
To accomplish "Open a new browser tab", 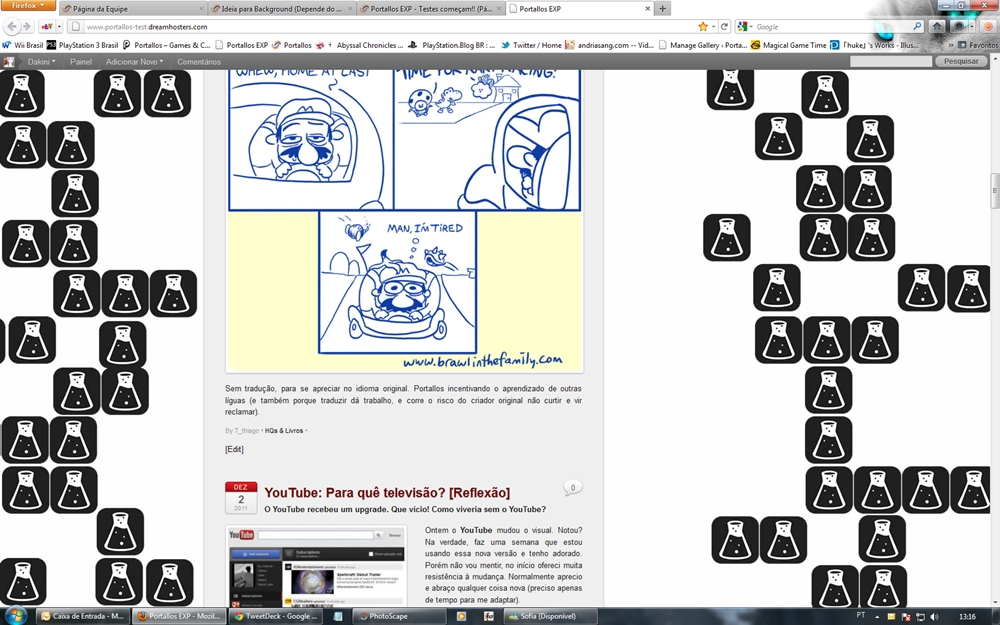I will (662, 9).
